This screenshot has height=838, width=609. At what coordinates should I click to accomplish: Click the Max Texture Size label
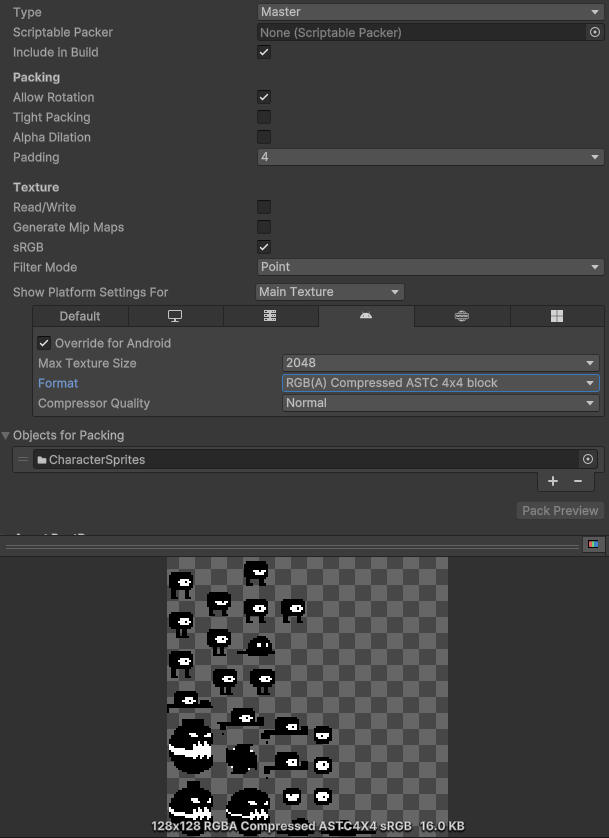(x=87, y=363)
